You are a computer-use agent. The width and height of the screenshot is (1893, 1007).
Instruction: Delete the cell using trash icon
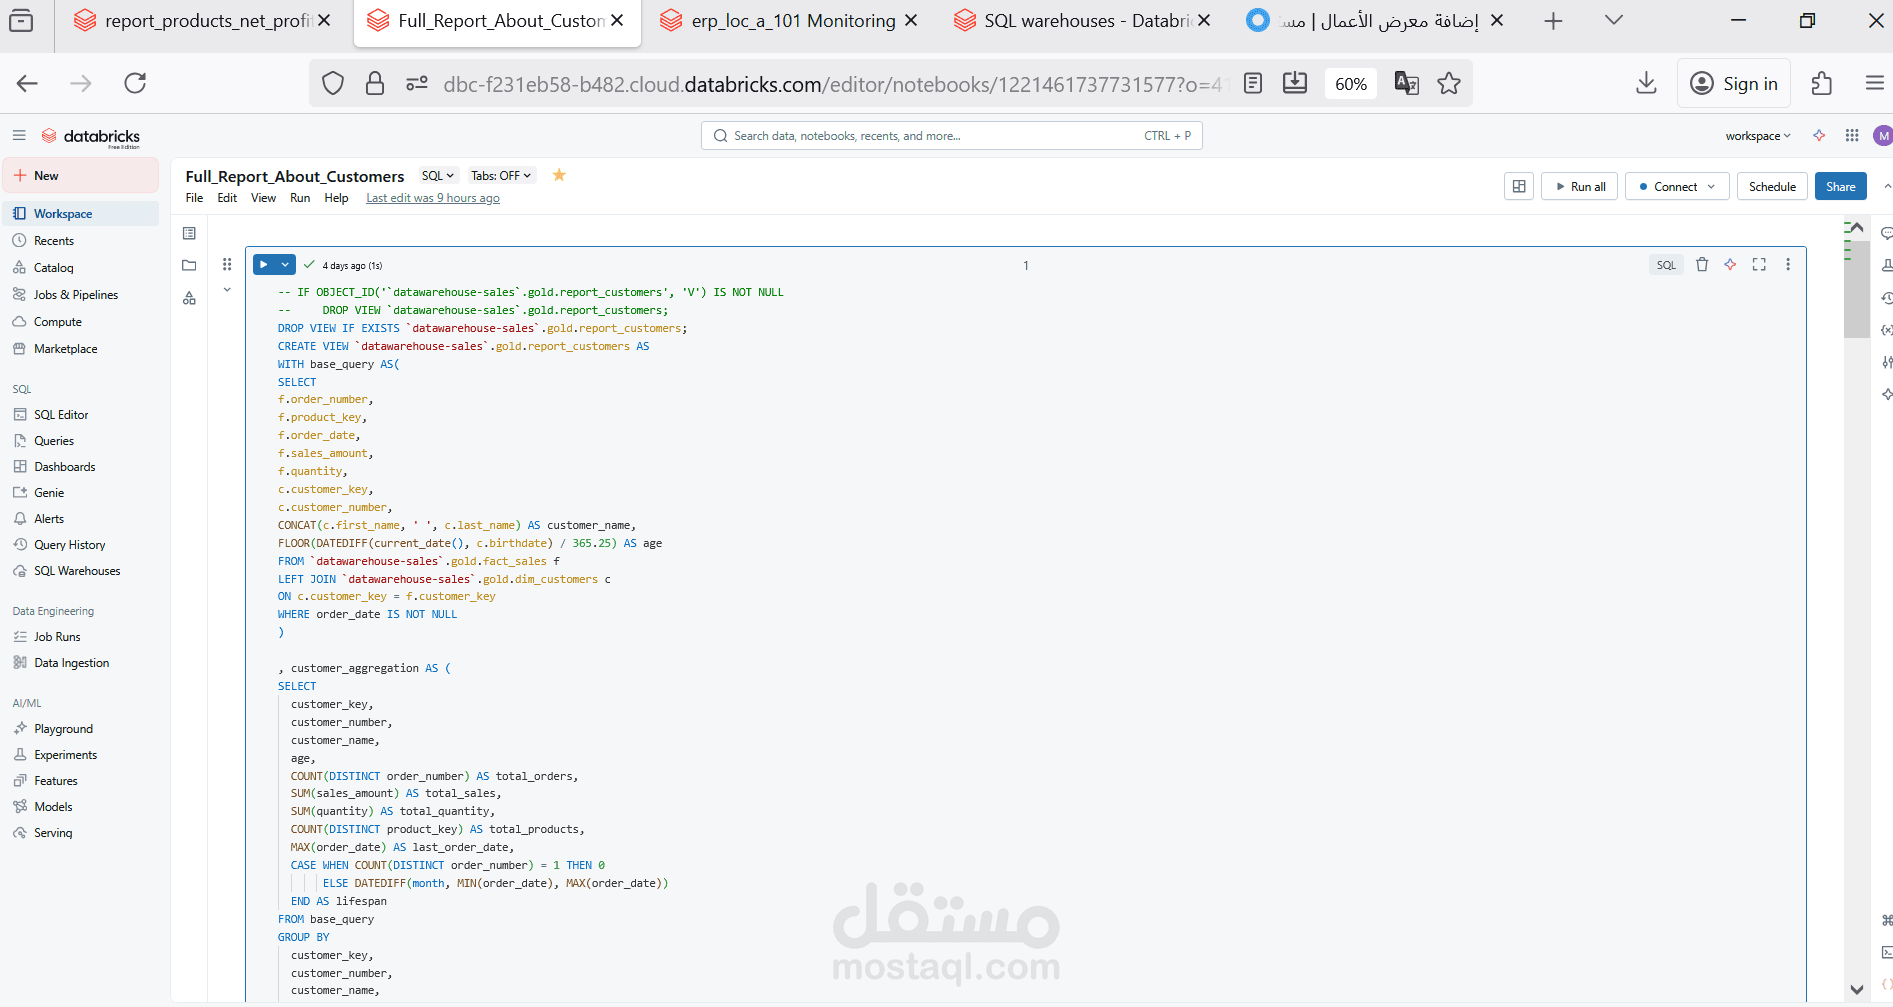point(1702,265)
